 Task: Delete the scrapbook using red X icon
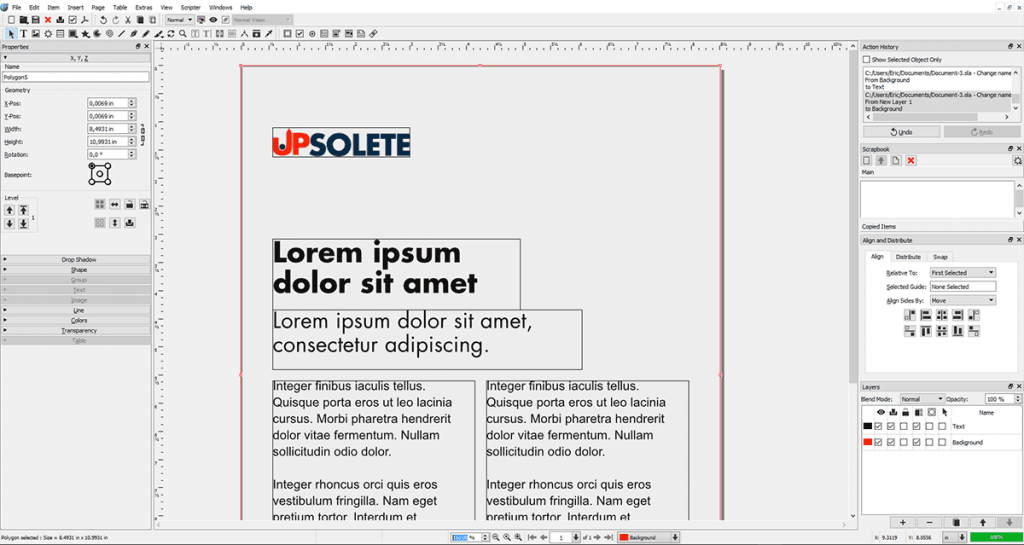pyautogui.click(x=911, y=161)
